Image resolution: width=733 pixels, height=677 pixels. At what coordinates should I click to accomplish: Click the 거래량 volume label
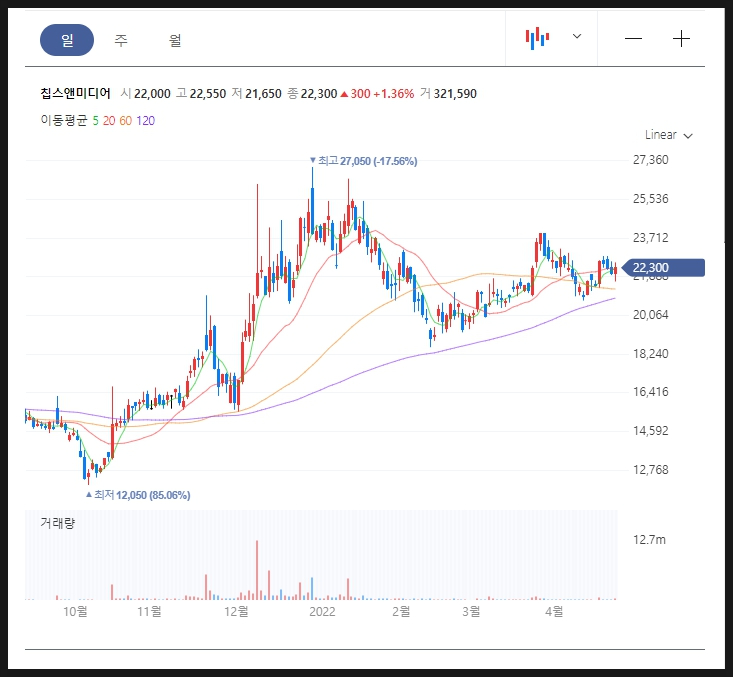[57, 523]
